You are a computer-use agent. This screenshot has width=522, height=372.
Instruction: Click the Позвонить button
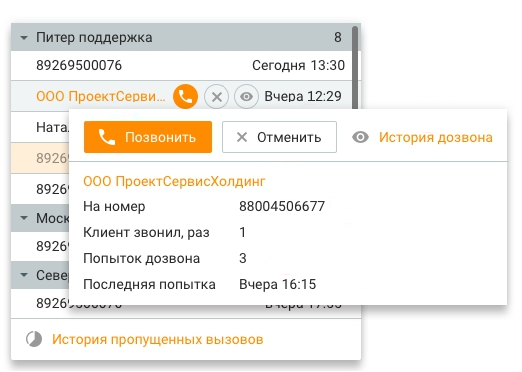pyautogui.click(x=148, y=137)
